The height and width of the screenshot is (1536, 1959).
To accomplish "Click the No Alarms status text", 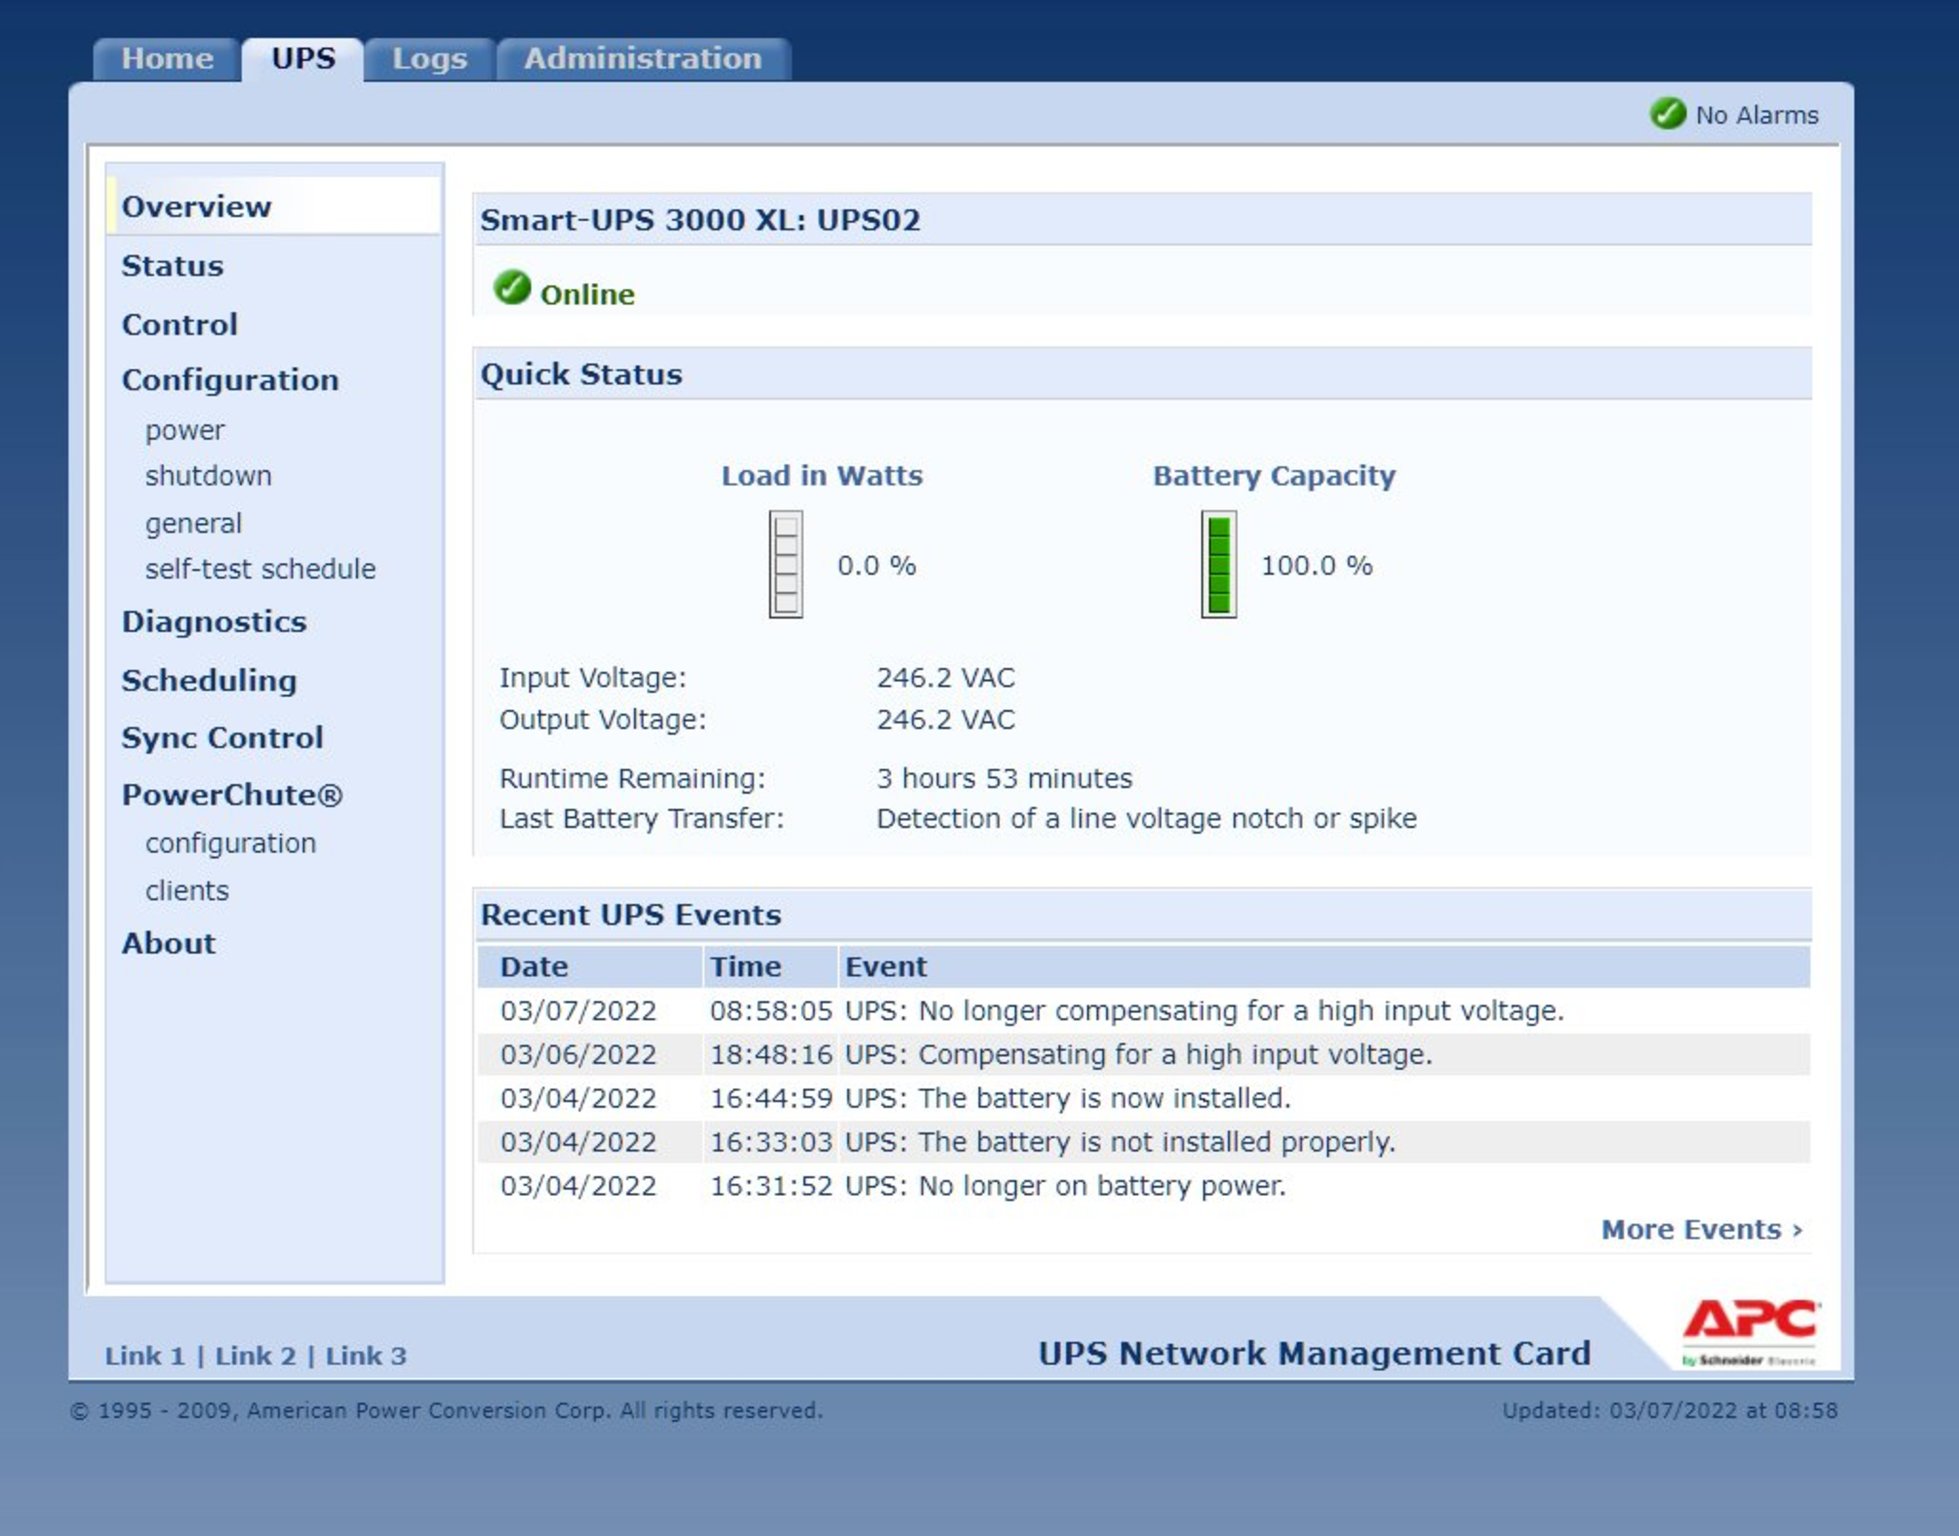I will click(x=1757, y=115).
